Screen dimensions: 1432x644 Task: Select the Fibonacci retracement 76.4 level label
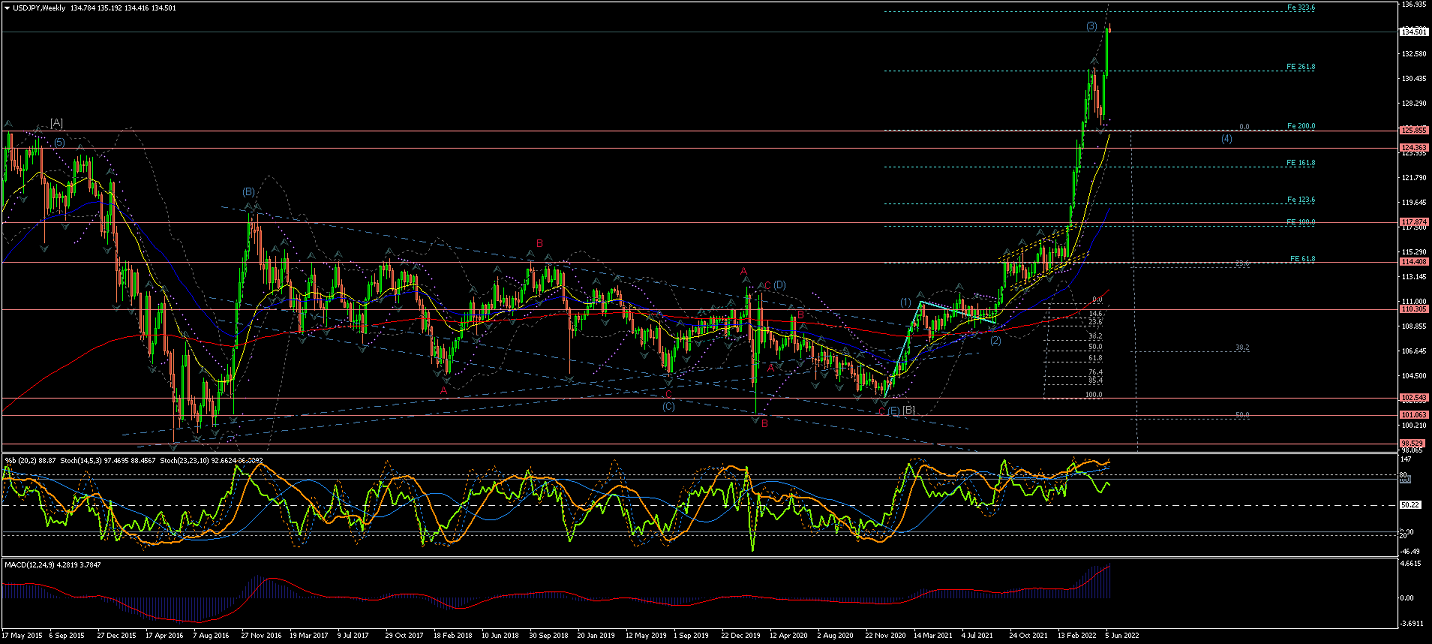[x=1096, y=372]
